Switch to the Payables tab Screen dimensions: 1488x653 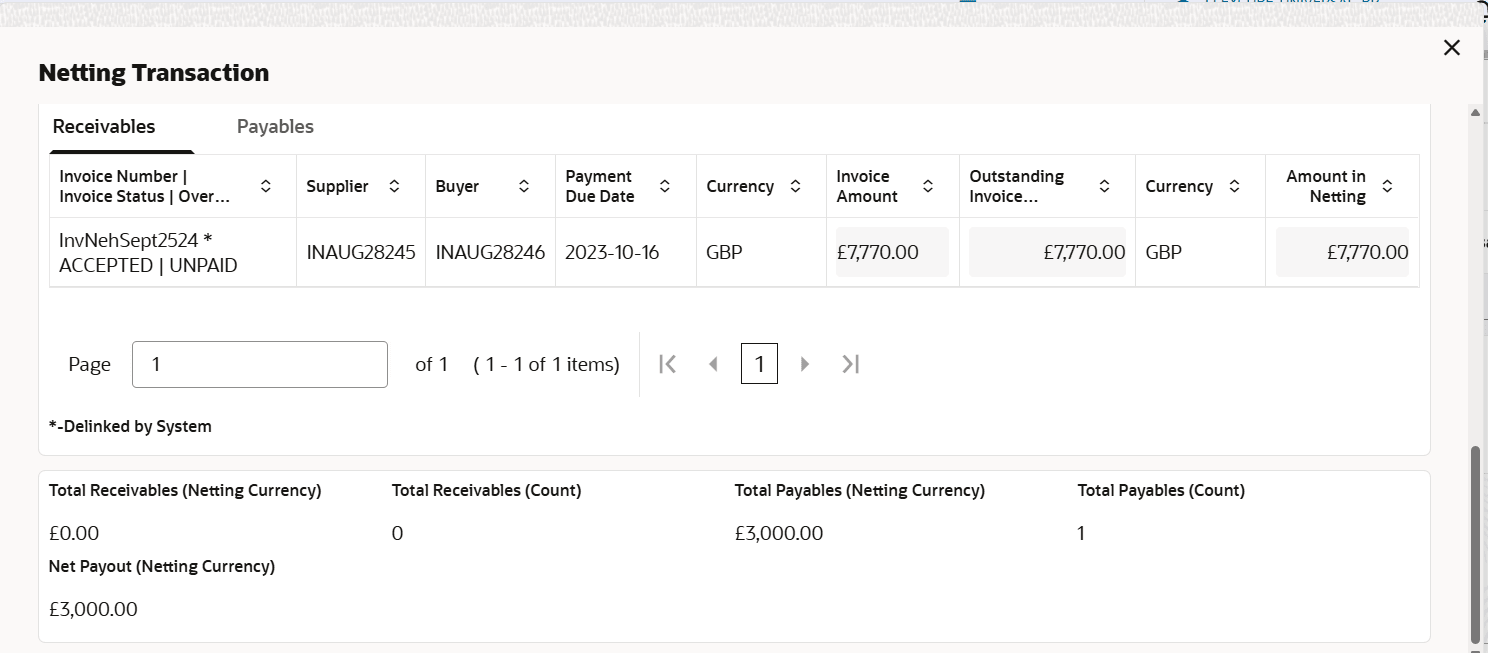pos(275,127)
